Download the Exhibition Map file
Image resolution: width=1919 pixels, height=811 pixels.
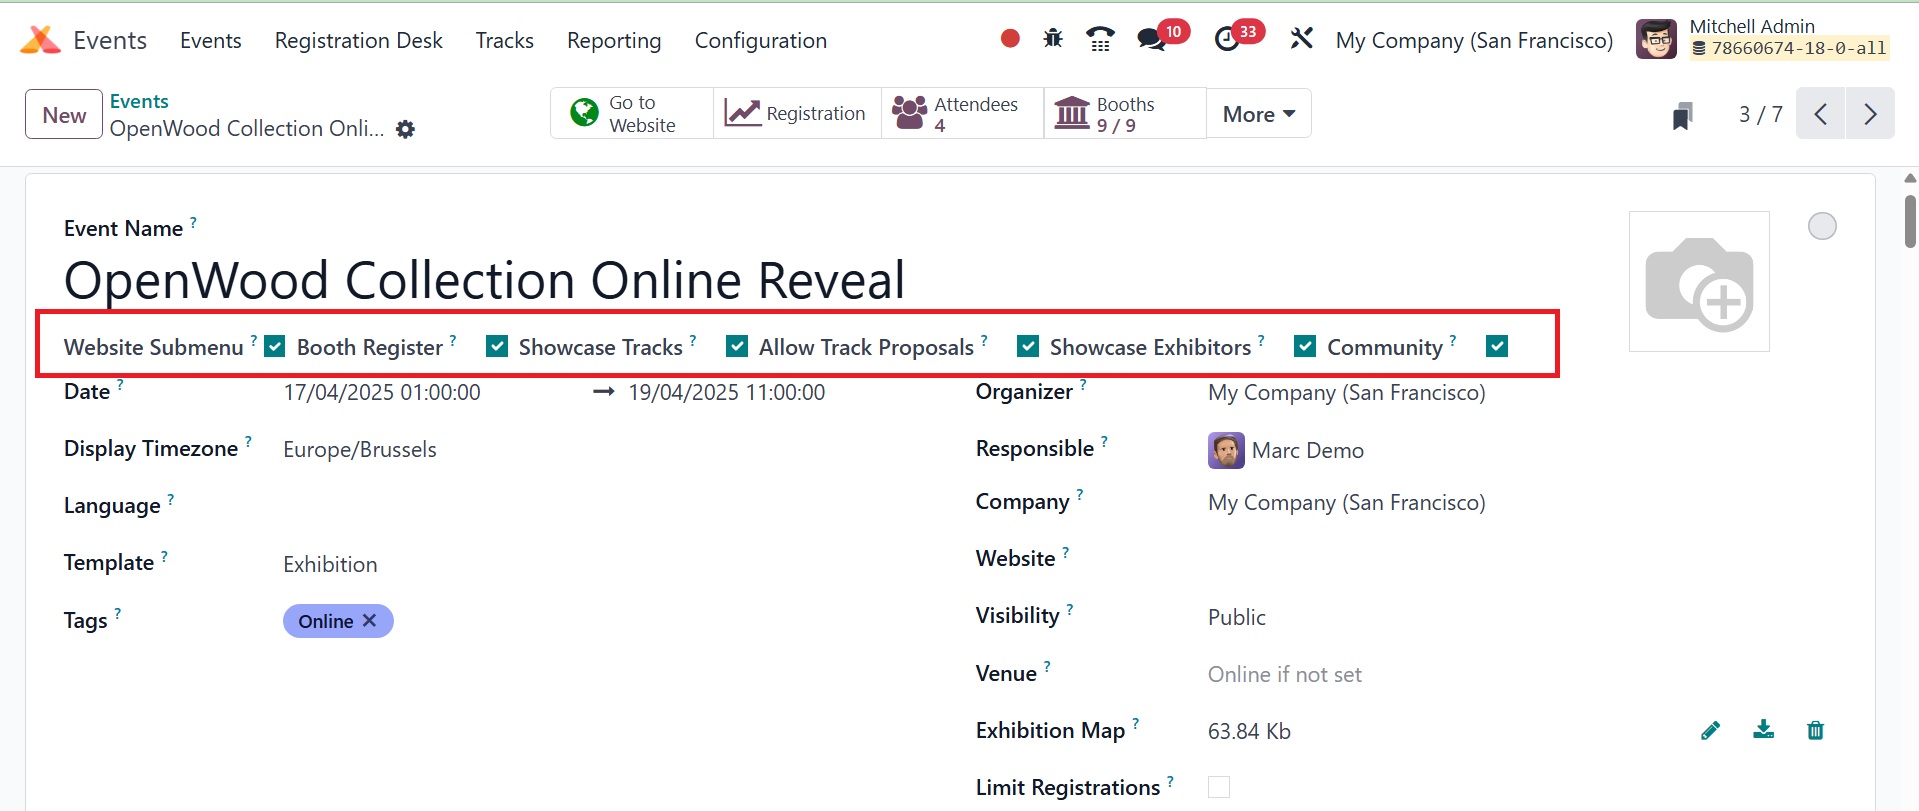pos(1764,730)
